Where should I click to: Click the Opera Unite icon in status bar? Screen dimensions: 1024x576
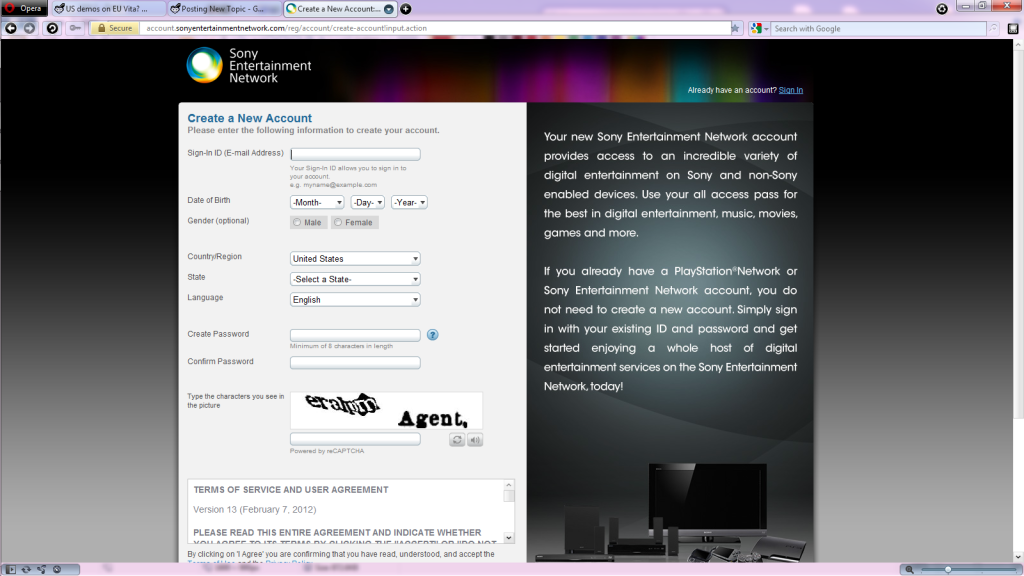(42, 569)
